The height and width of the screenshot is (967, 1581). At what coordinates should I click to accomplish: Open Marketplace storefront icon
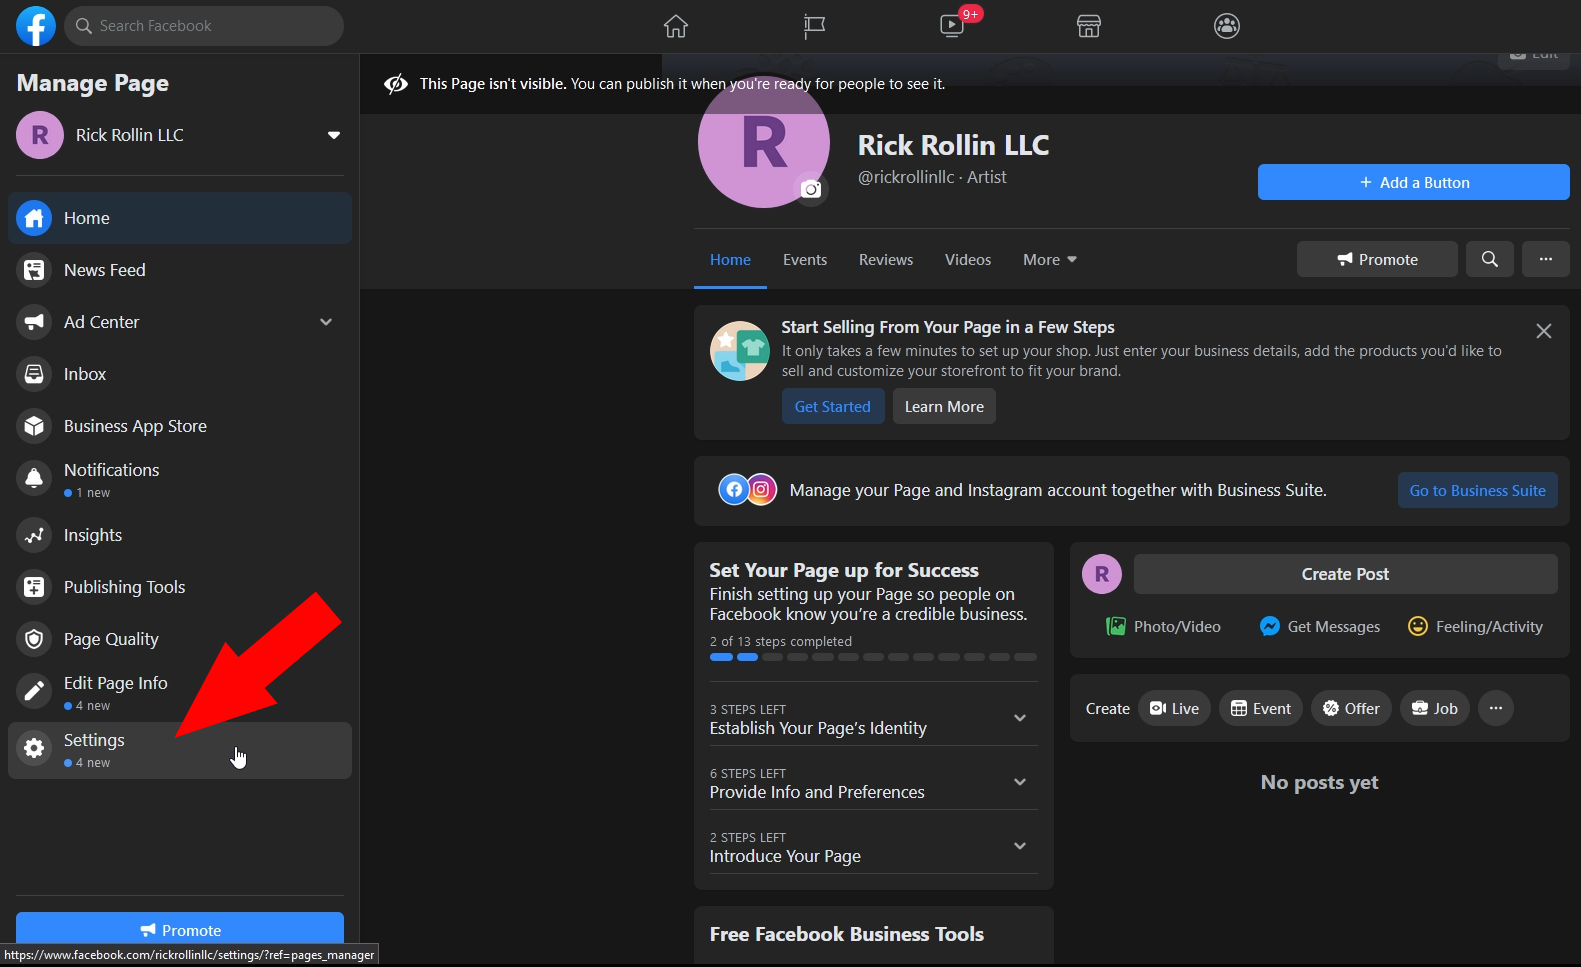point(1089,26)
